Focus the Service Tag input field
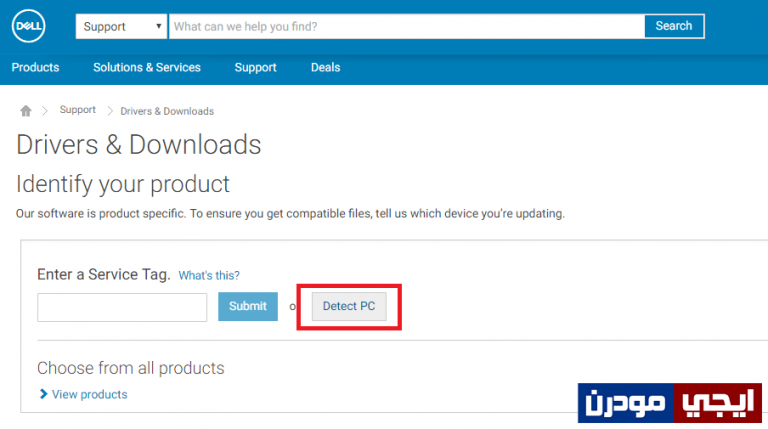Image resolution: width=768 pixels, height=429 pixels. tap(122, 308)
